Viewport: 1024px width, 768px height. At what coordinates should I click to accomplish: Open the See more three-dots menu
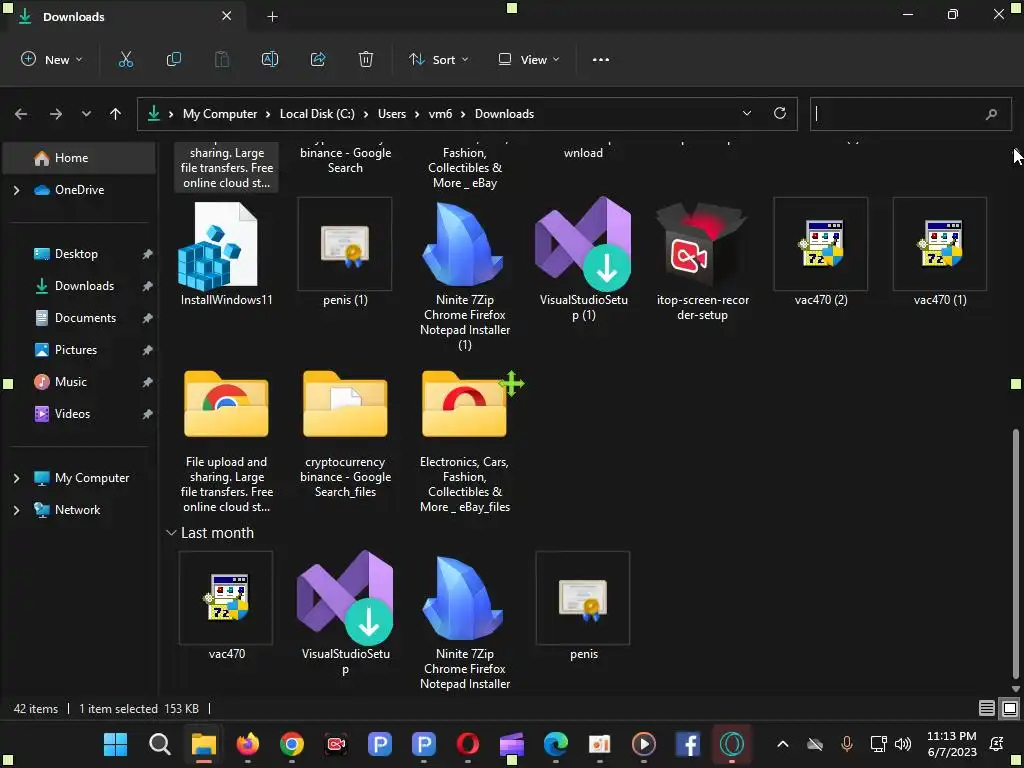[x=601, y=59]
